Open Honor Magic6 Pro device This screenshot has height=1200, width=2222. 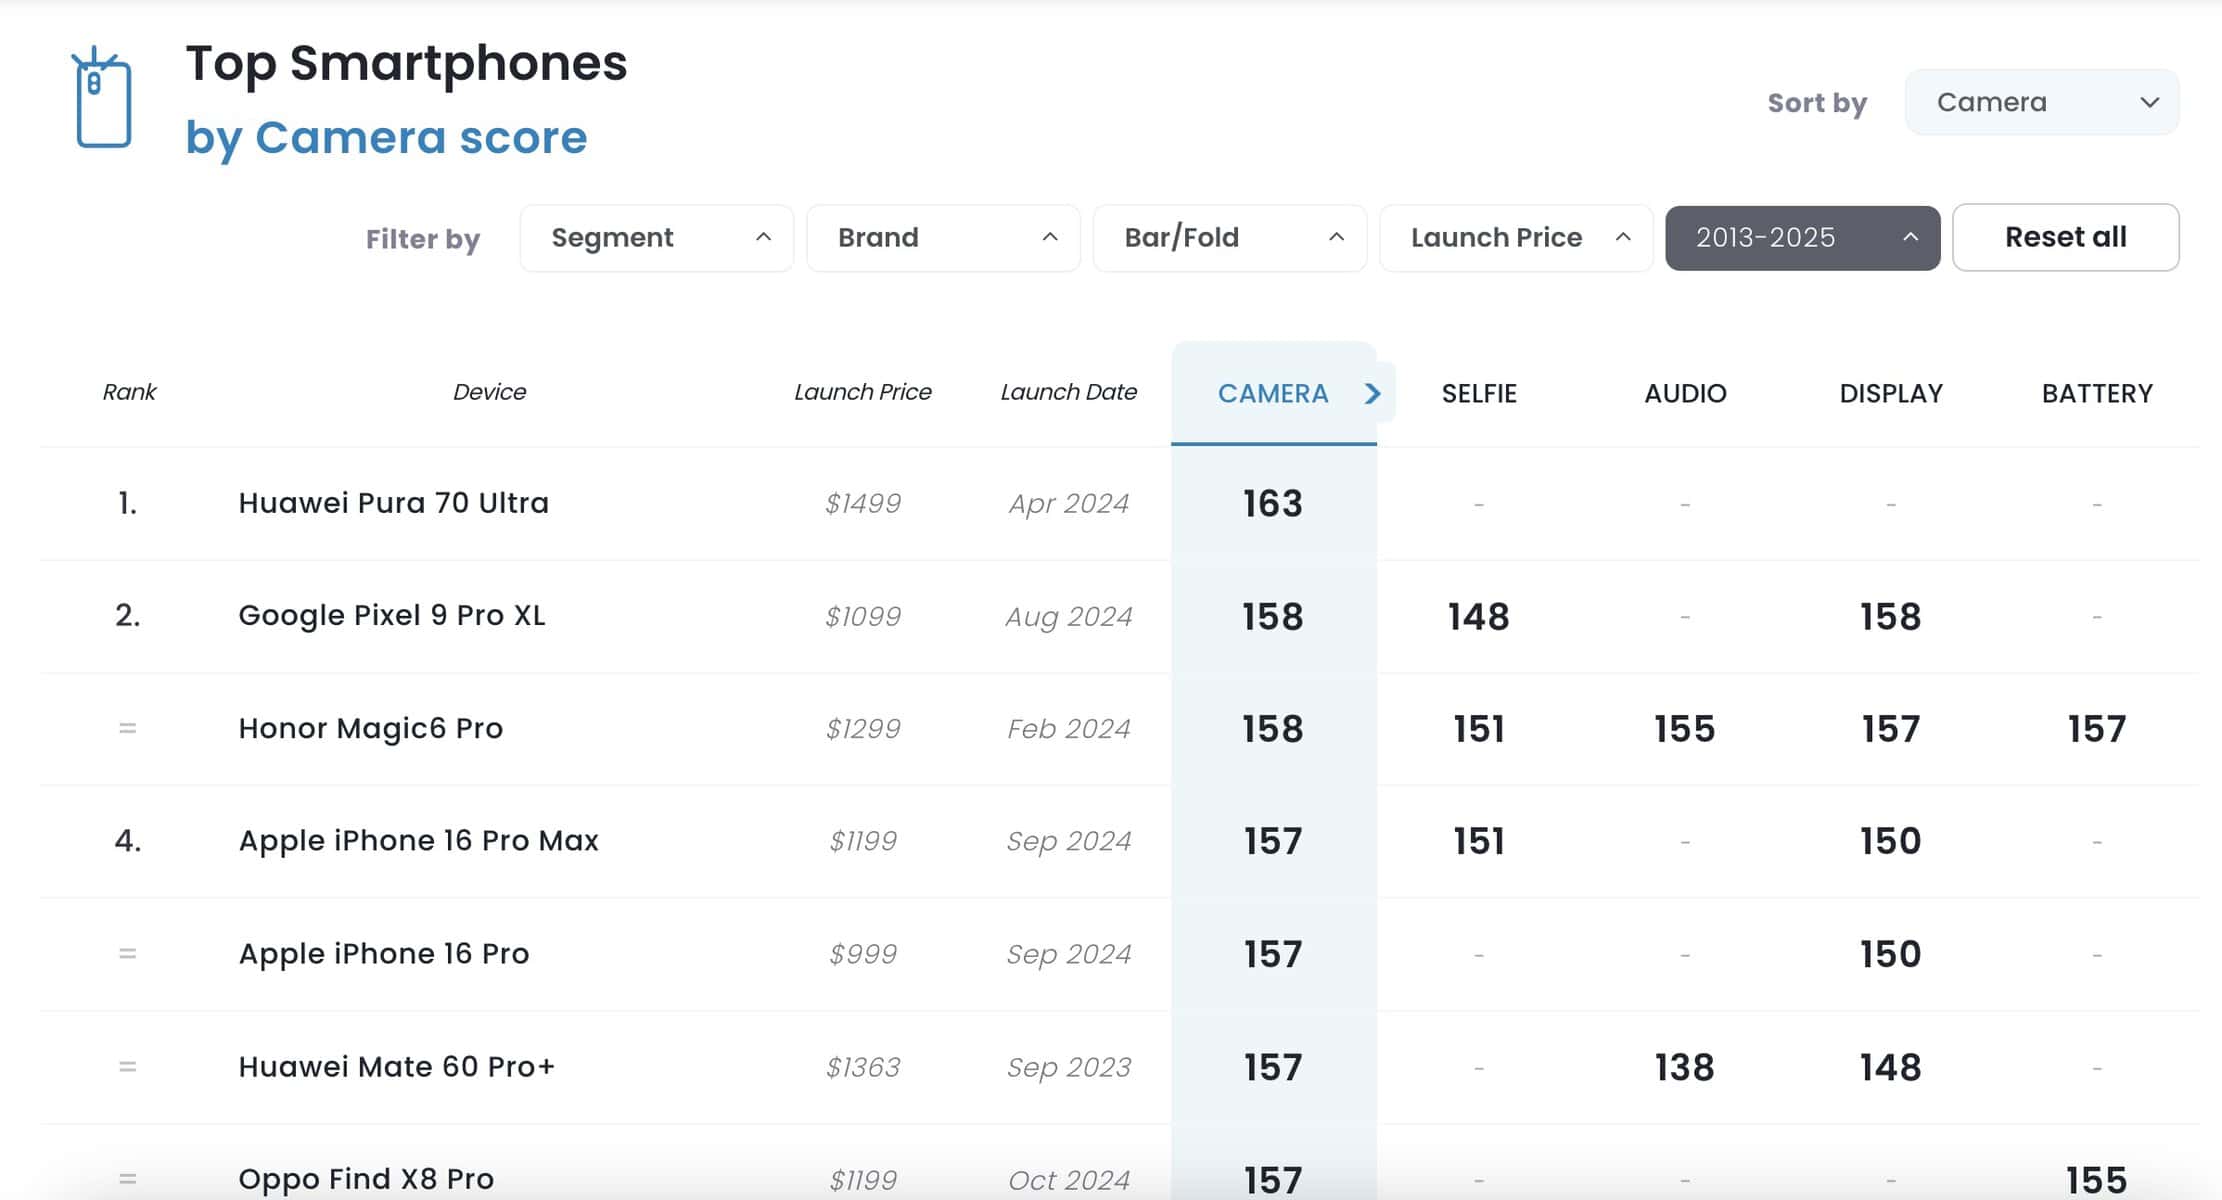coord(370,728)
